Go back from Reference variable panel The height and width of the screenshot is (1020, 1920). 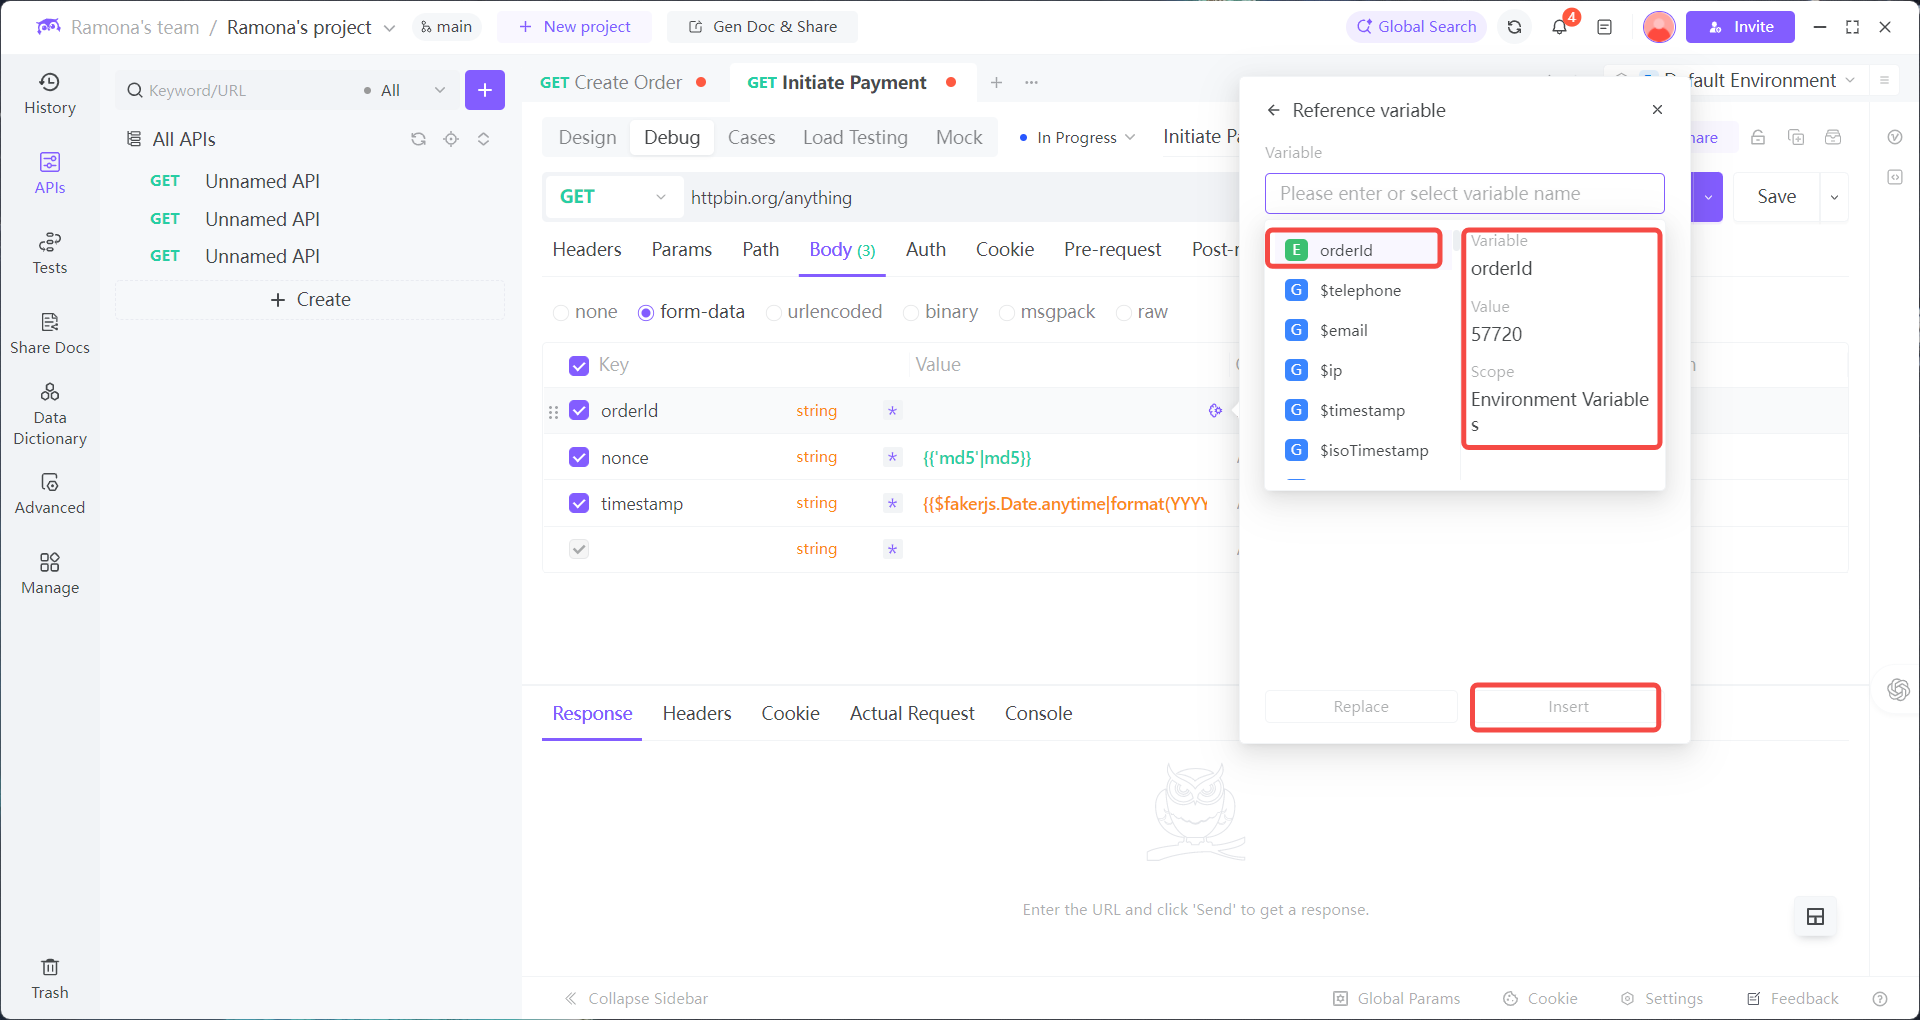[x=1273, y=110]
